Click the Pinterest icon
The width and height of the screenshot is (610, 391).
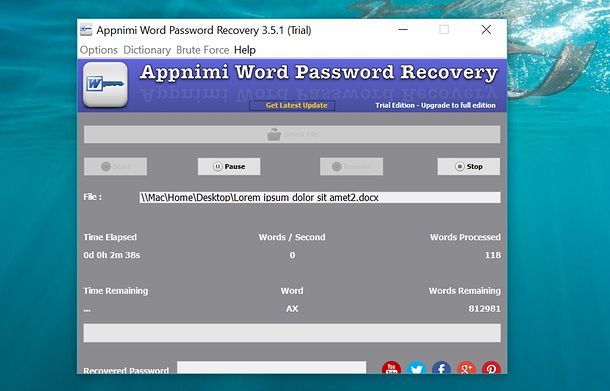[491, 368]
